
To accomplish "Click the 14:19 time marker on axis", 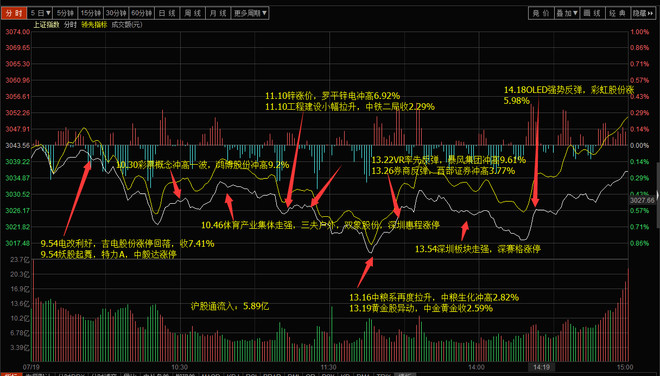I will click(541, 367).
